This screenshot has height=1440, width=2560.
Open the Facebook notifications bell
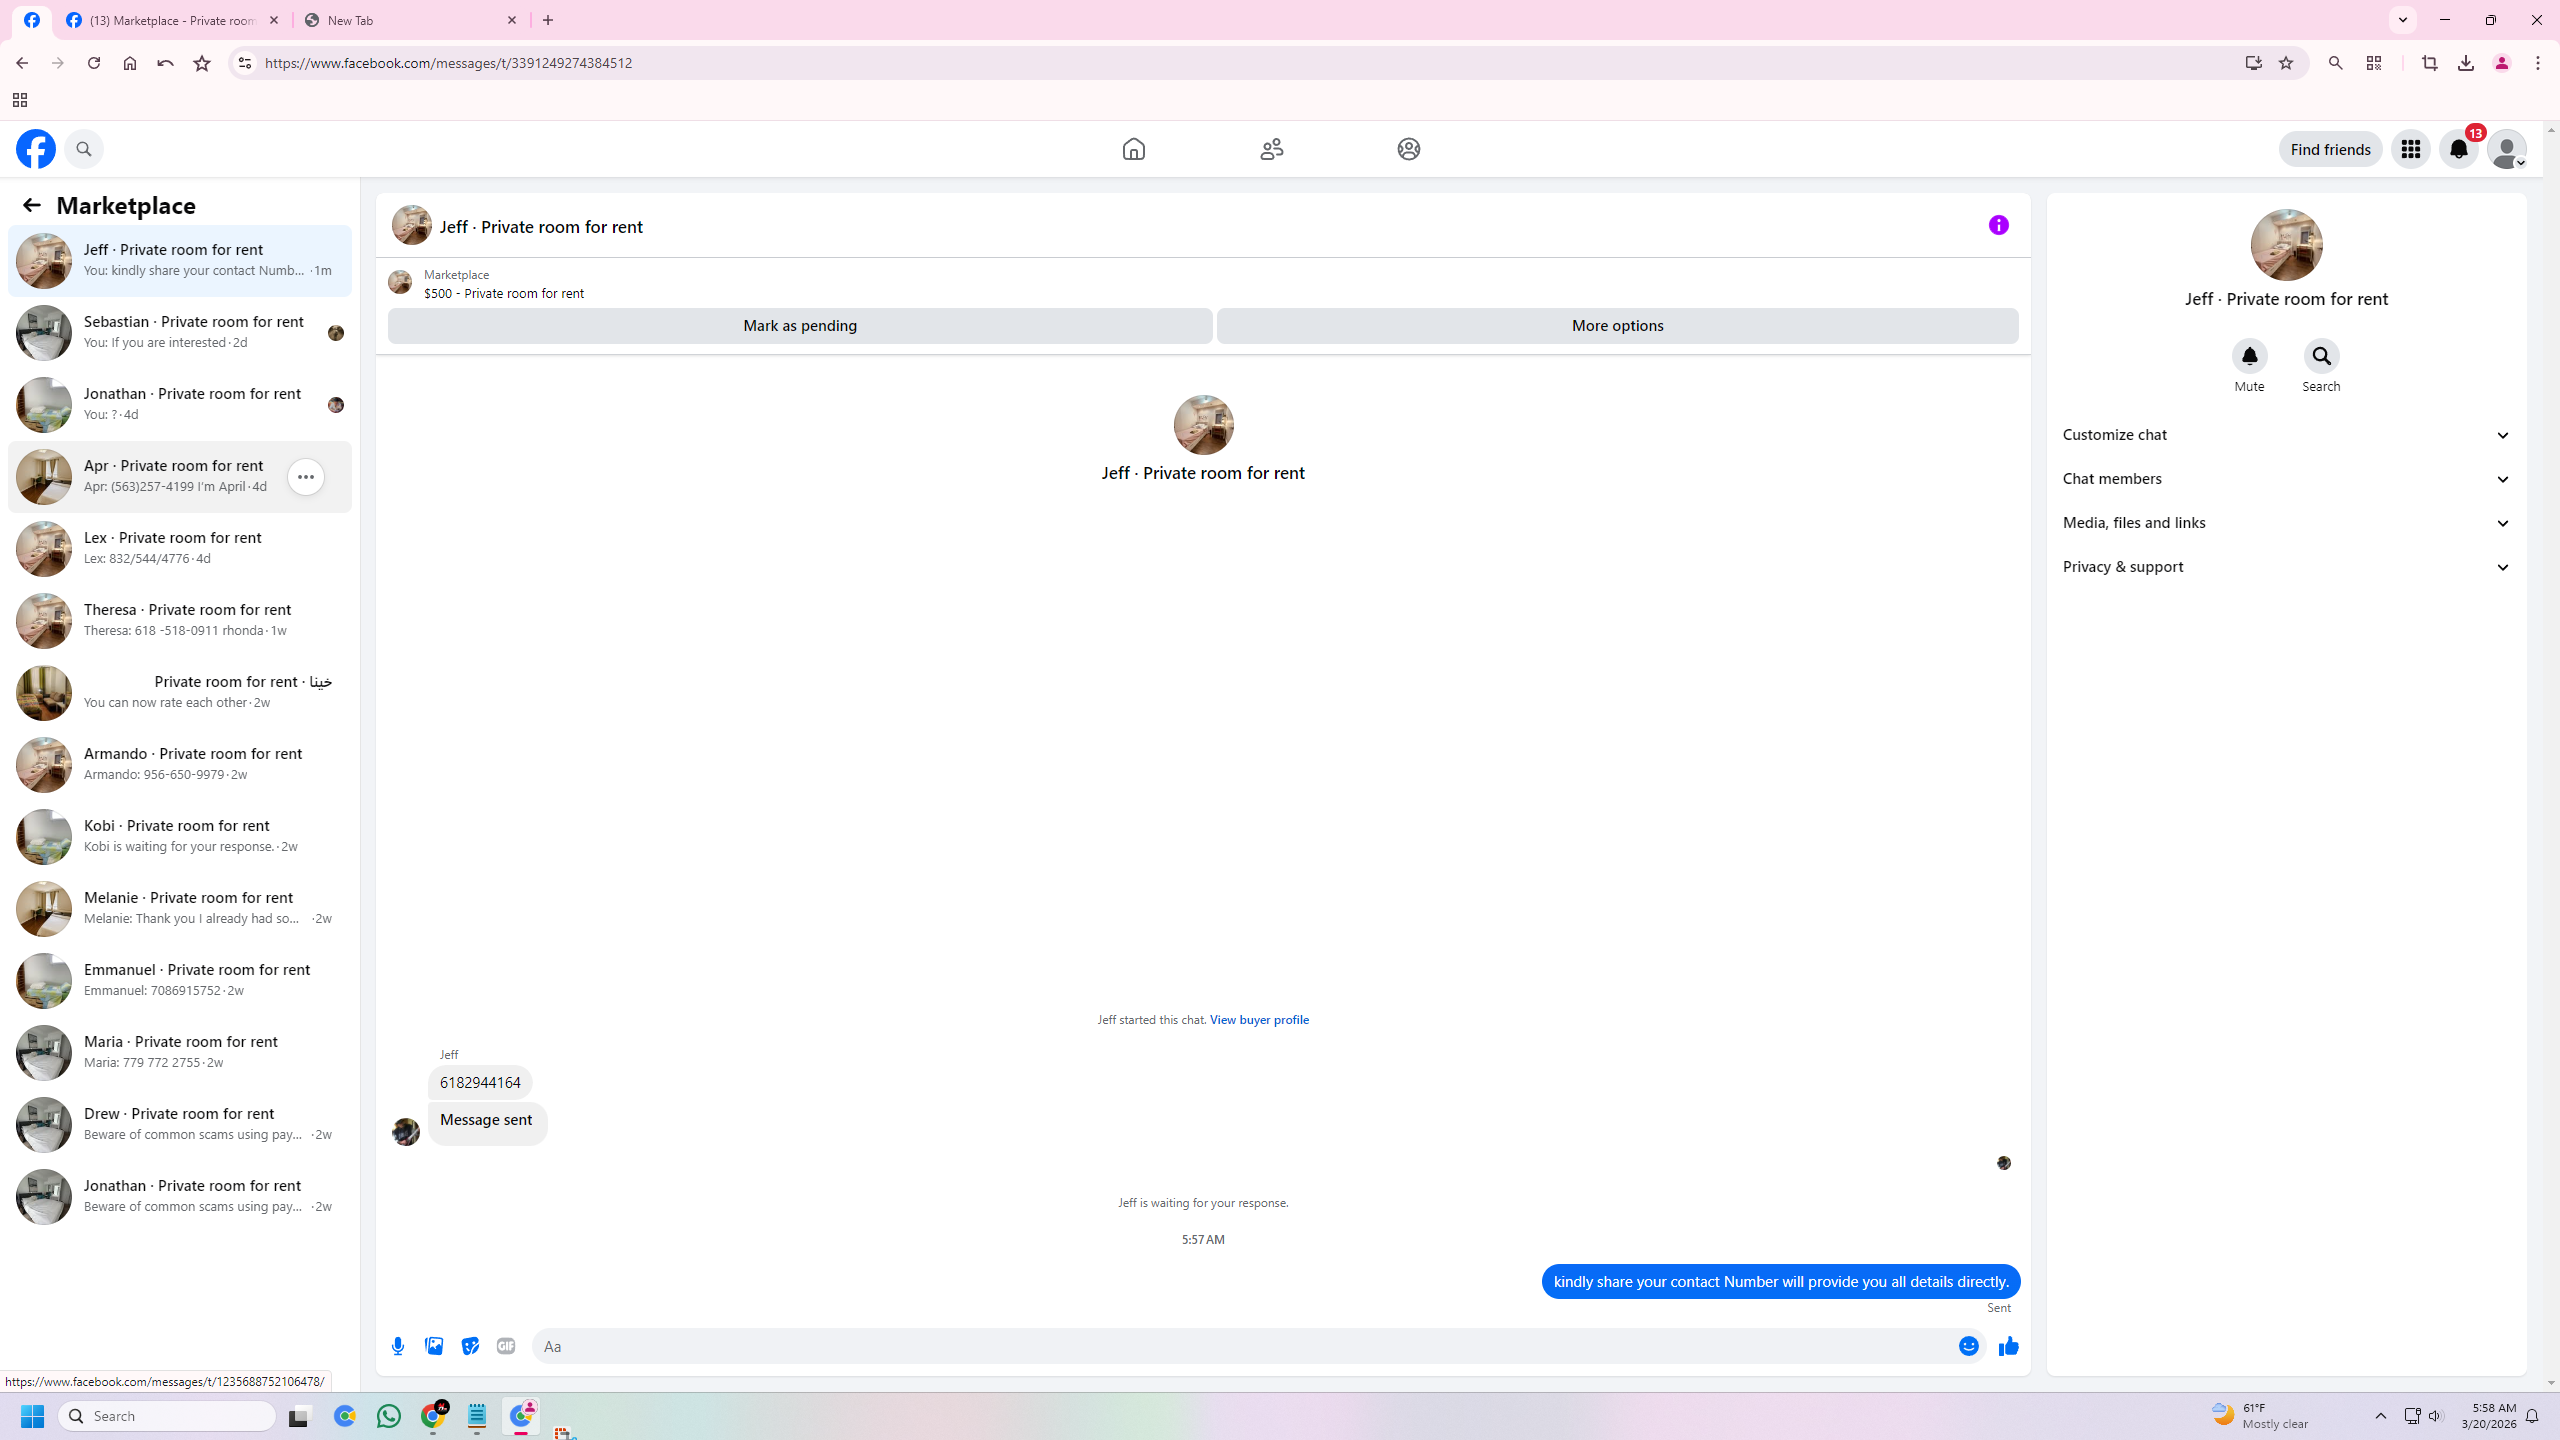click(x=2458, y=149)
